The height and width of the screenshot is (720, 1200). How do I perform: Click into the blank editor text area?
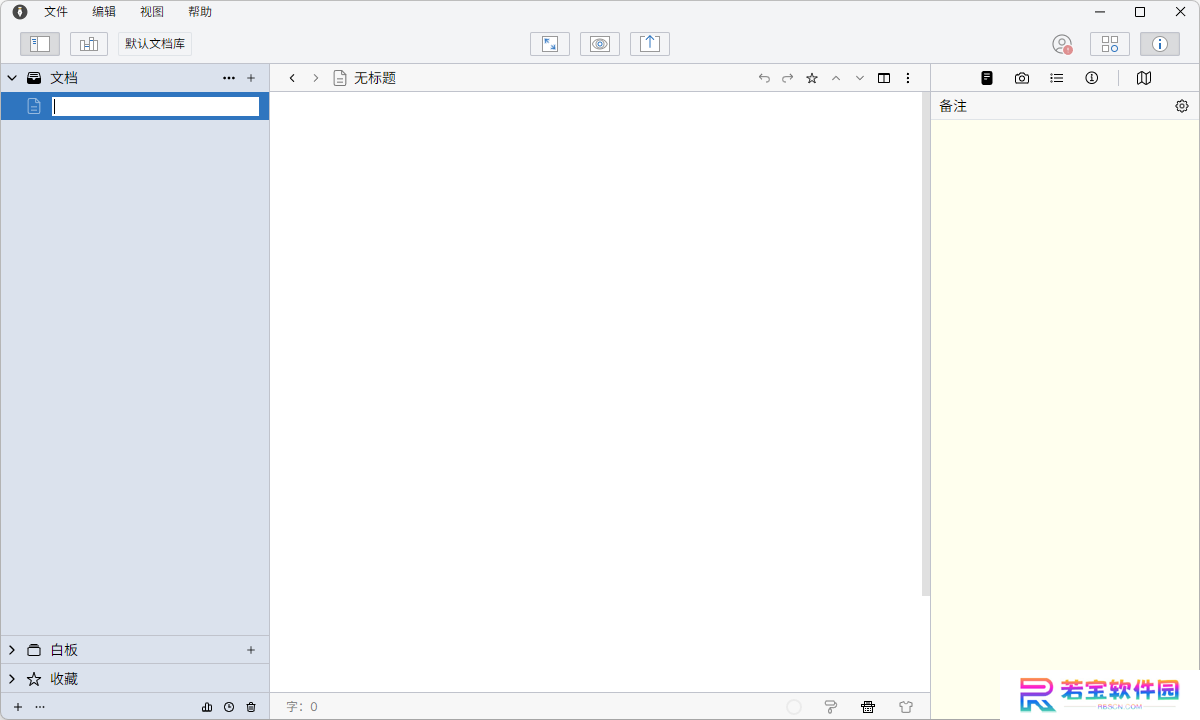[595, 392]
